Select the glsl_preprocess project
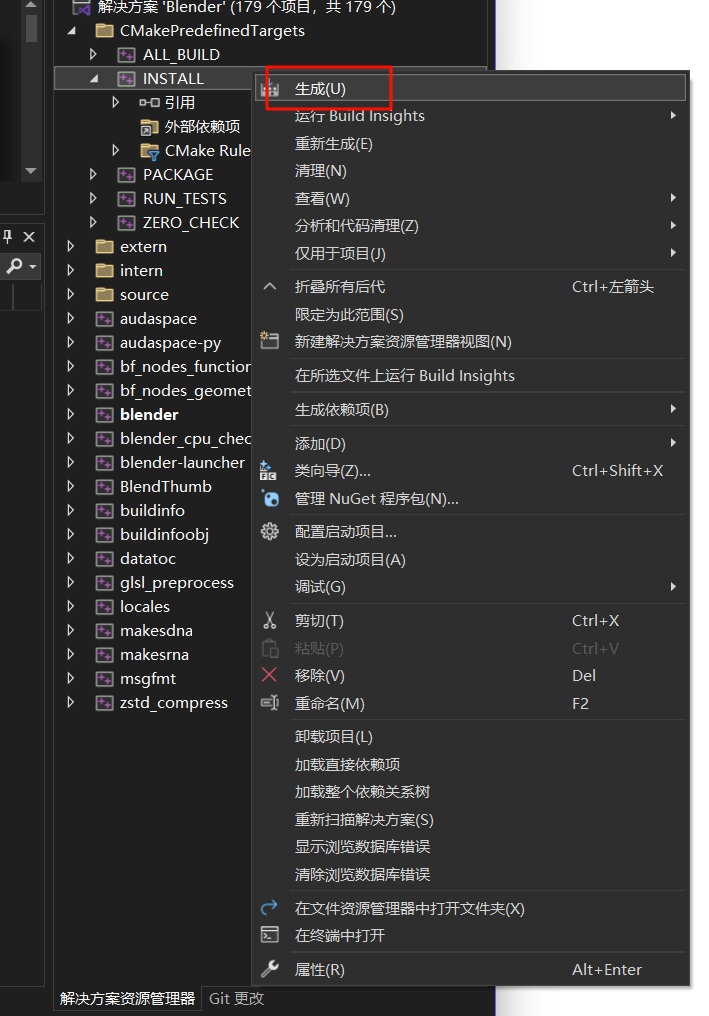 coord(176,583)
